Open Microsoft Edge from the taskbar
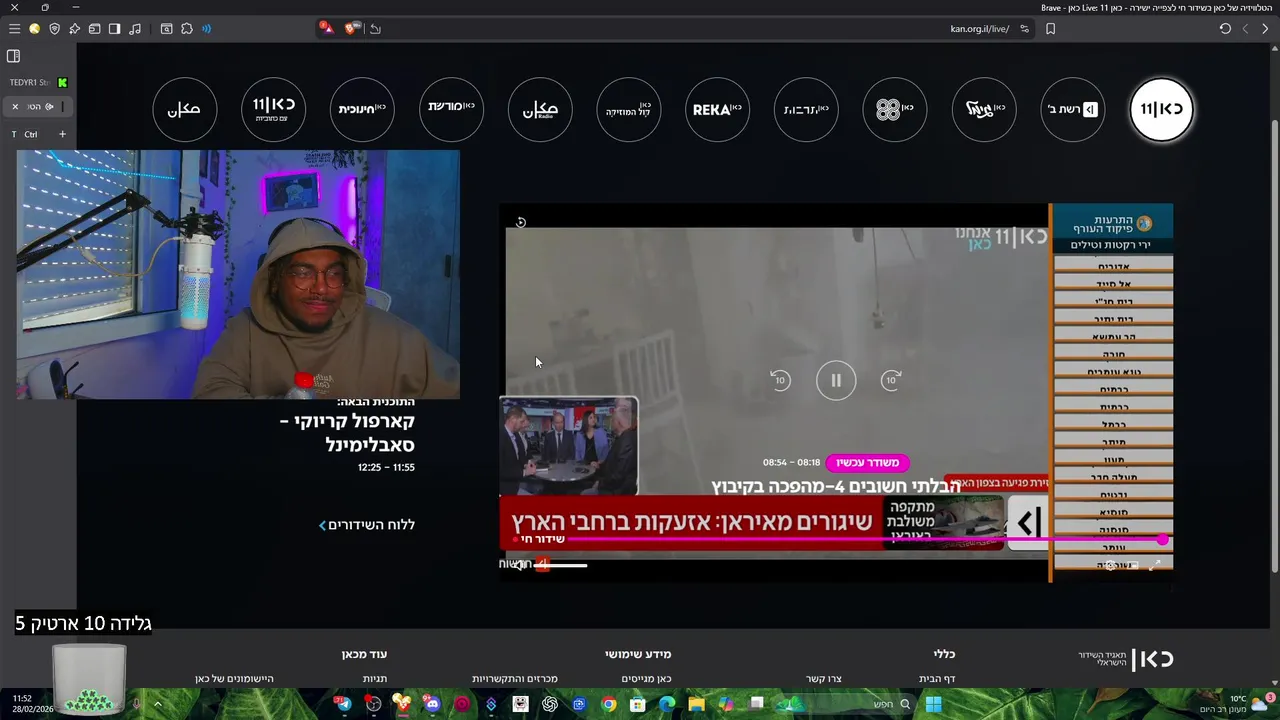Screen dimensions: 1280x720 (x=667, y=704)
